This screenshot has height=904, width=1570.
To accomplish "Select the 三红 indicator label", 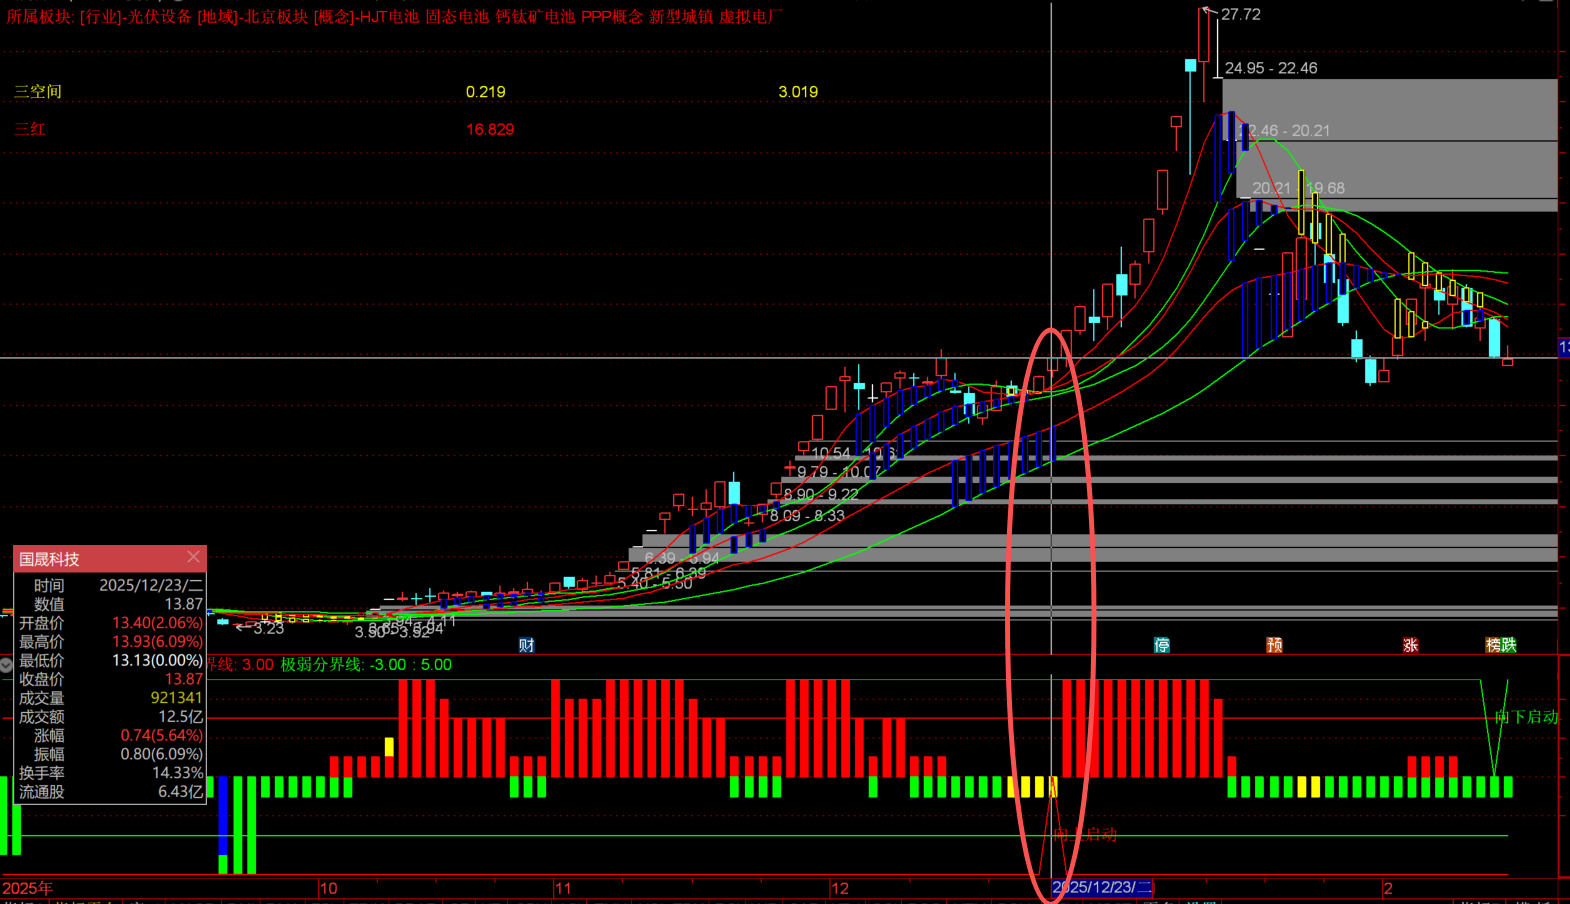I will [x=30, y=130].
